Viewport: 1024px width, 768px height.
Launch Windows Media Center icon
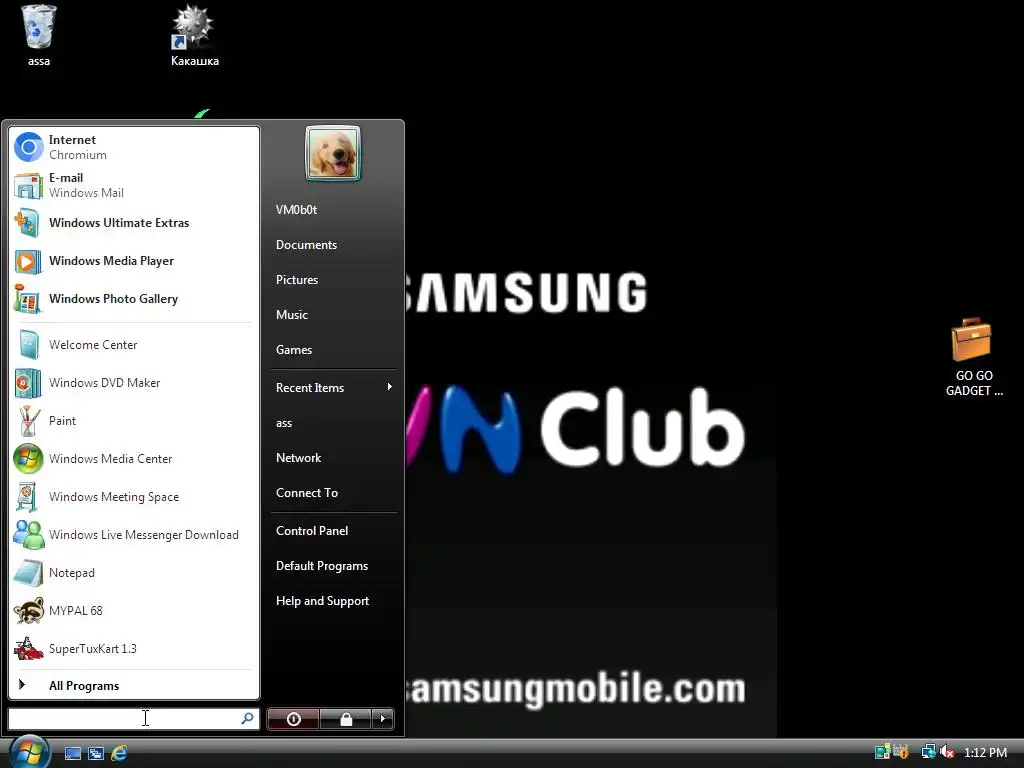pos(29,458)
